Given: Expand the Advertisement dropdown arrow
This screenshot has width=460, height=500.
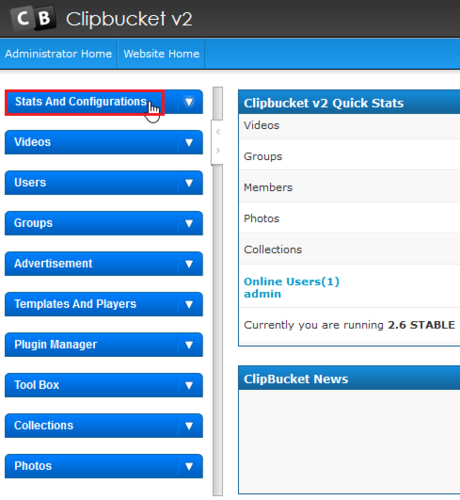Looking at the screenshot, I should [x=189, y=264].
